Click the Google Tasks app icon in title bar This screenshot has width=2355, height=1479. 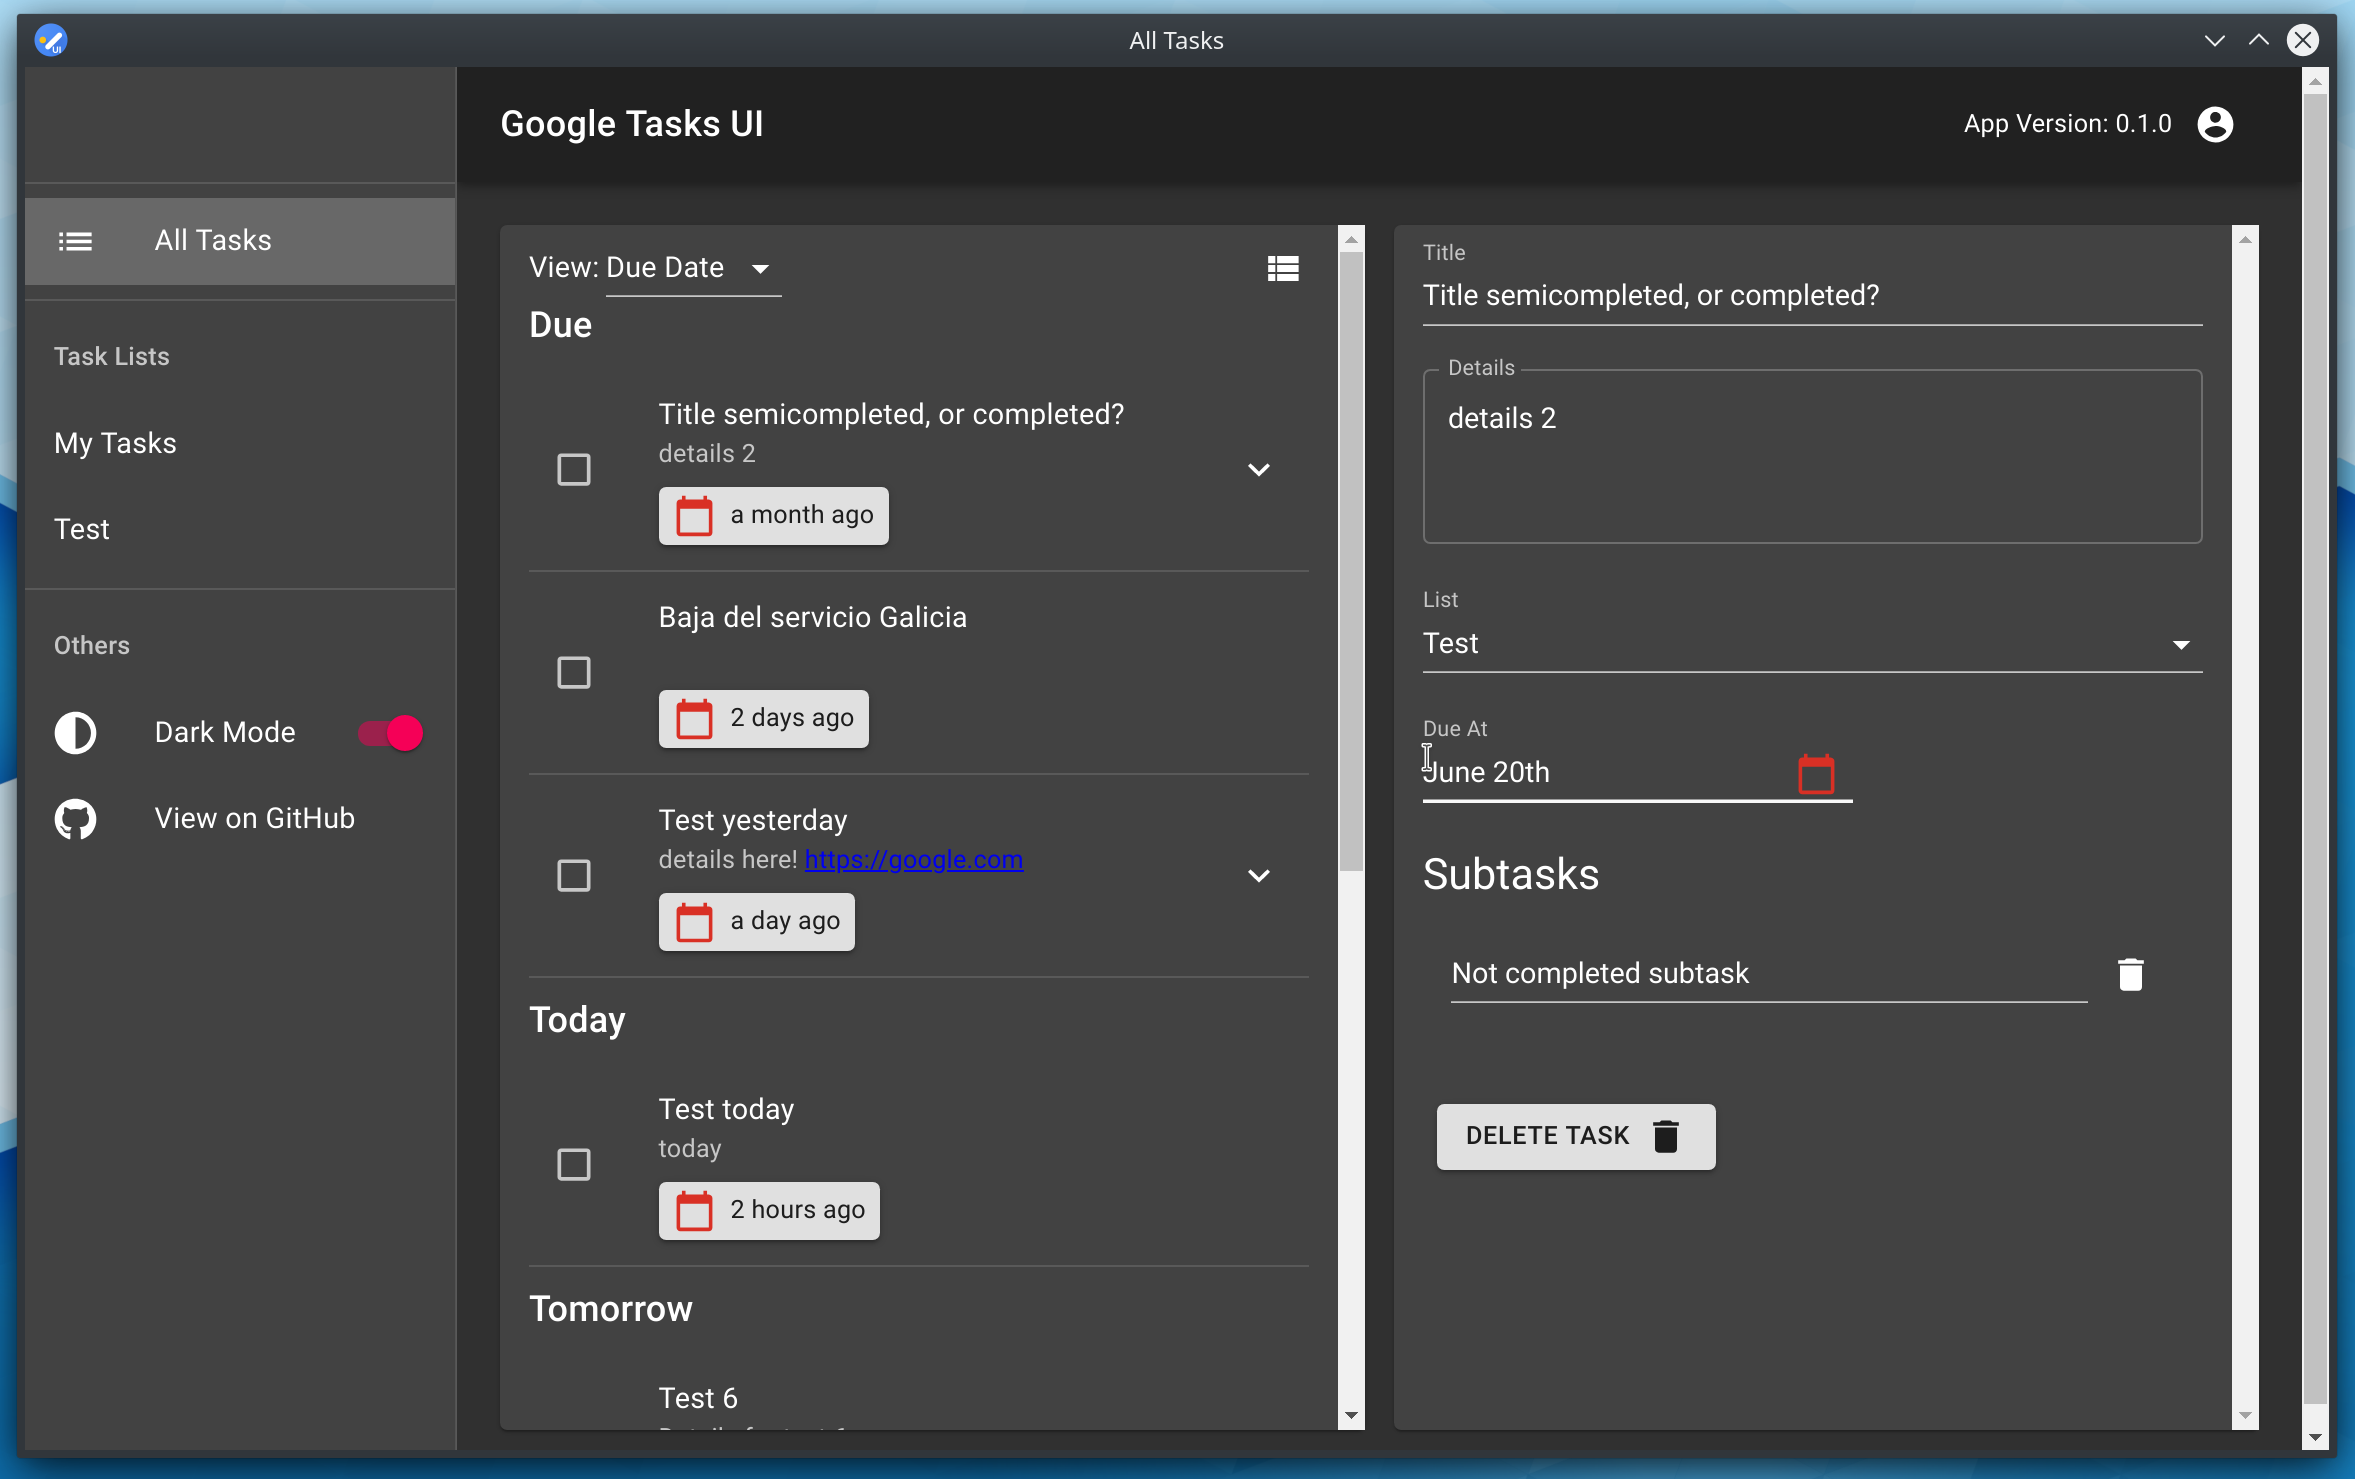click(x=50, y=40)
